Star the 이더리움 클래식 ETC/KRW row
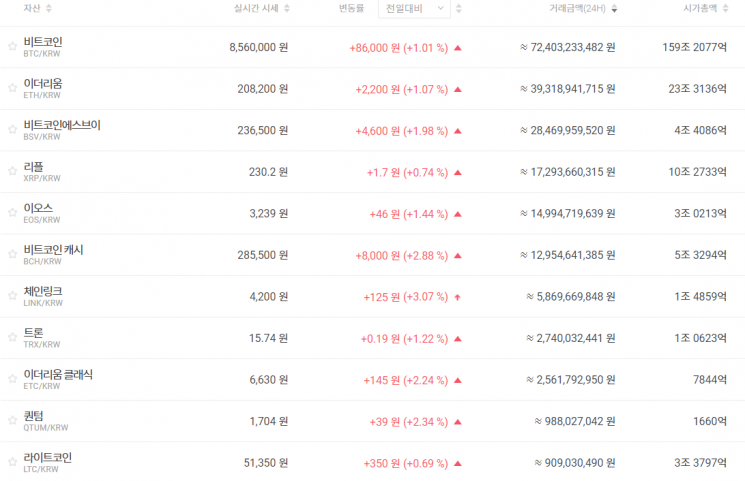Image resolution: width=745 pixels, height=481 pixels. (12, 379)
